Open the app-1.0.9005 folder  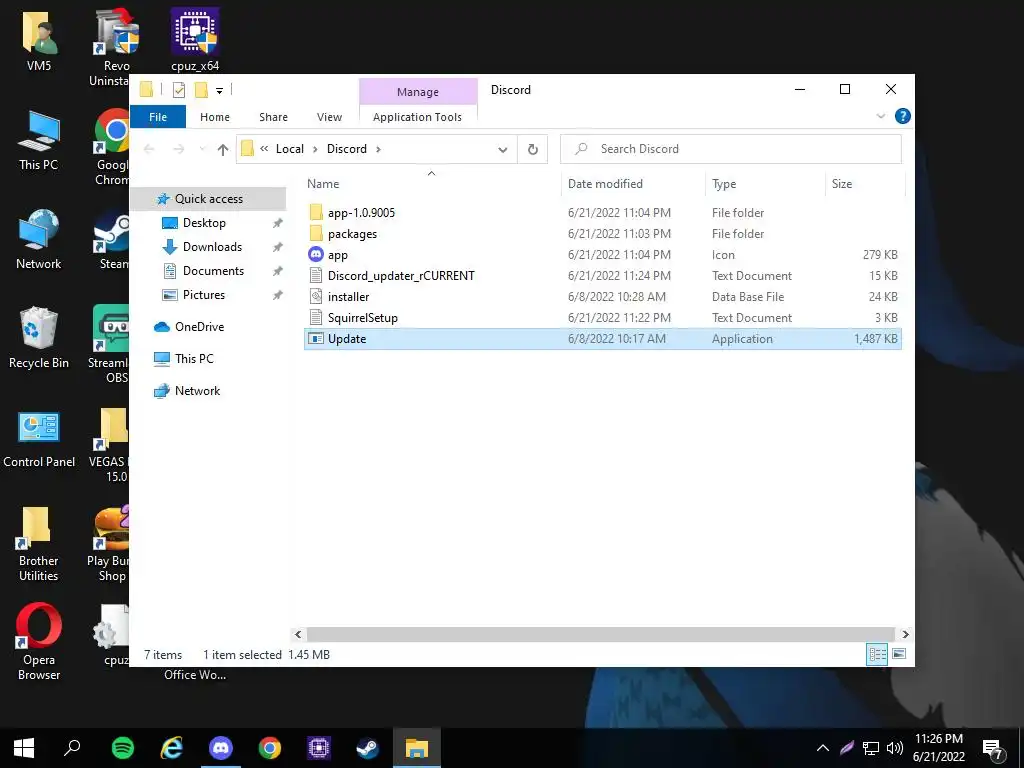pos(361,213)
